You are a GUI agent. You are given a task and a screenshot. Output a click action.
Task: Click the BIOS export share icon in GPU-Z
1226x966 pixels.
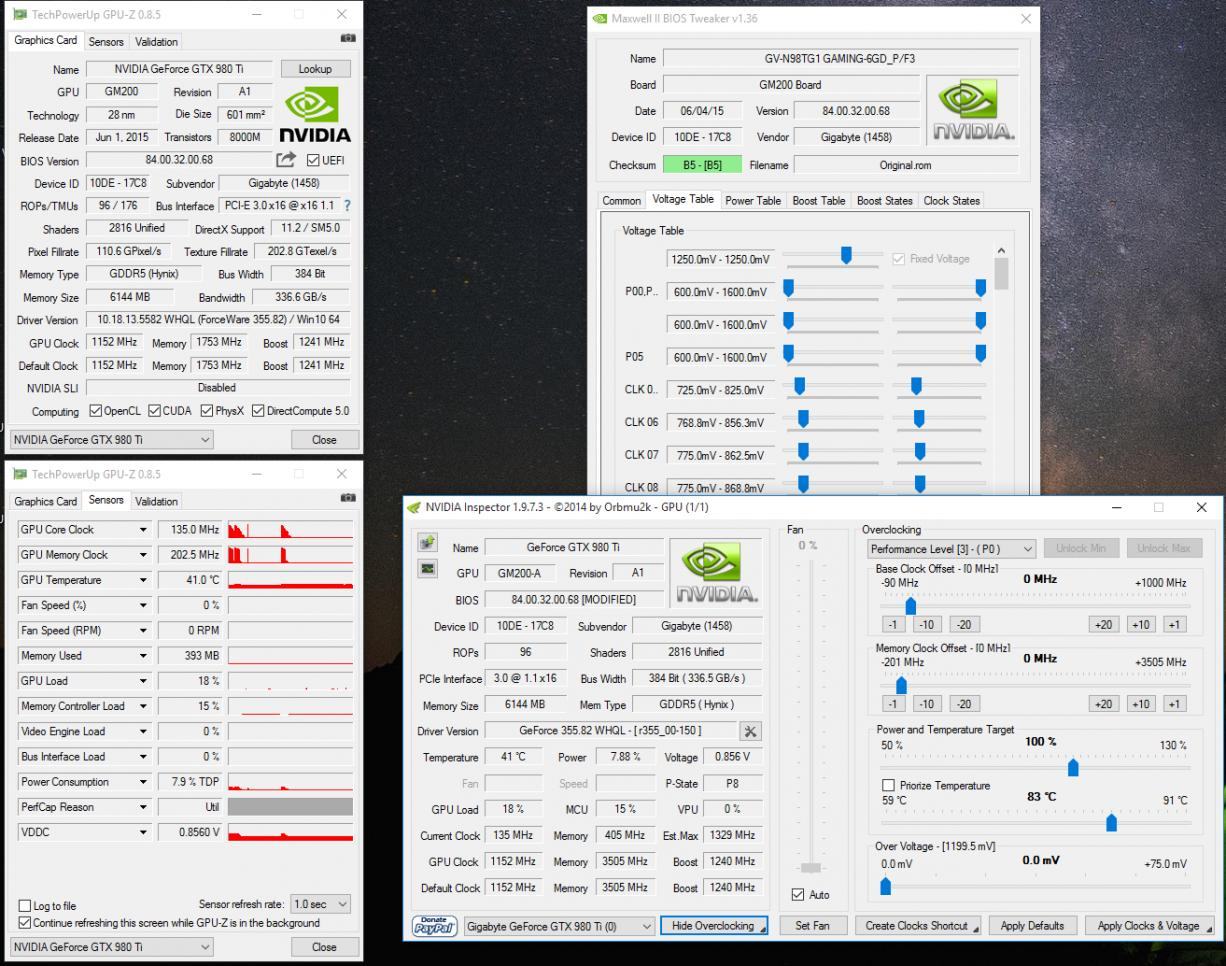[x=286, y=160]
